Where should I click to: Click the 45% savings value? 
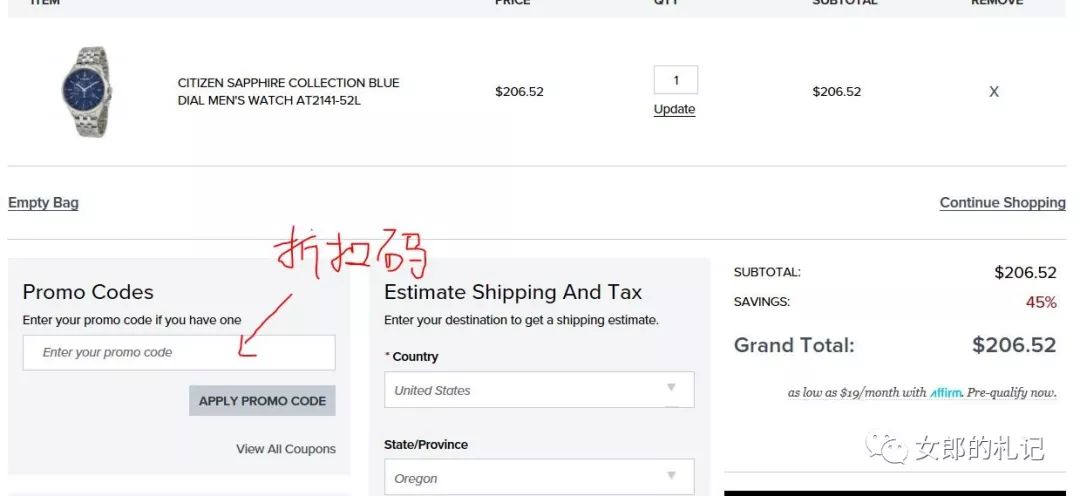tap(1041, 302)
